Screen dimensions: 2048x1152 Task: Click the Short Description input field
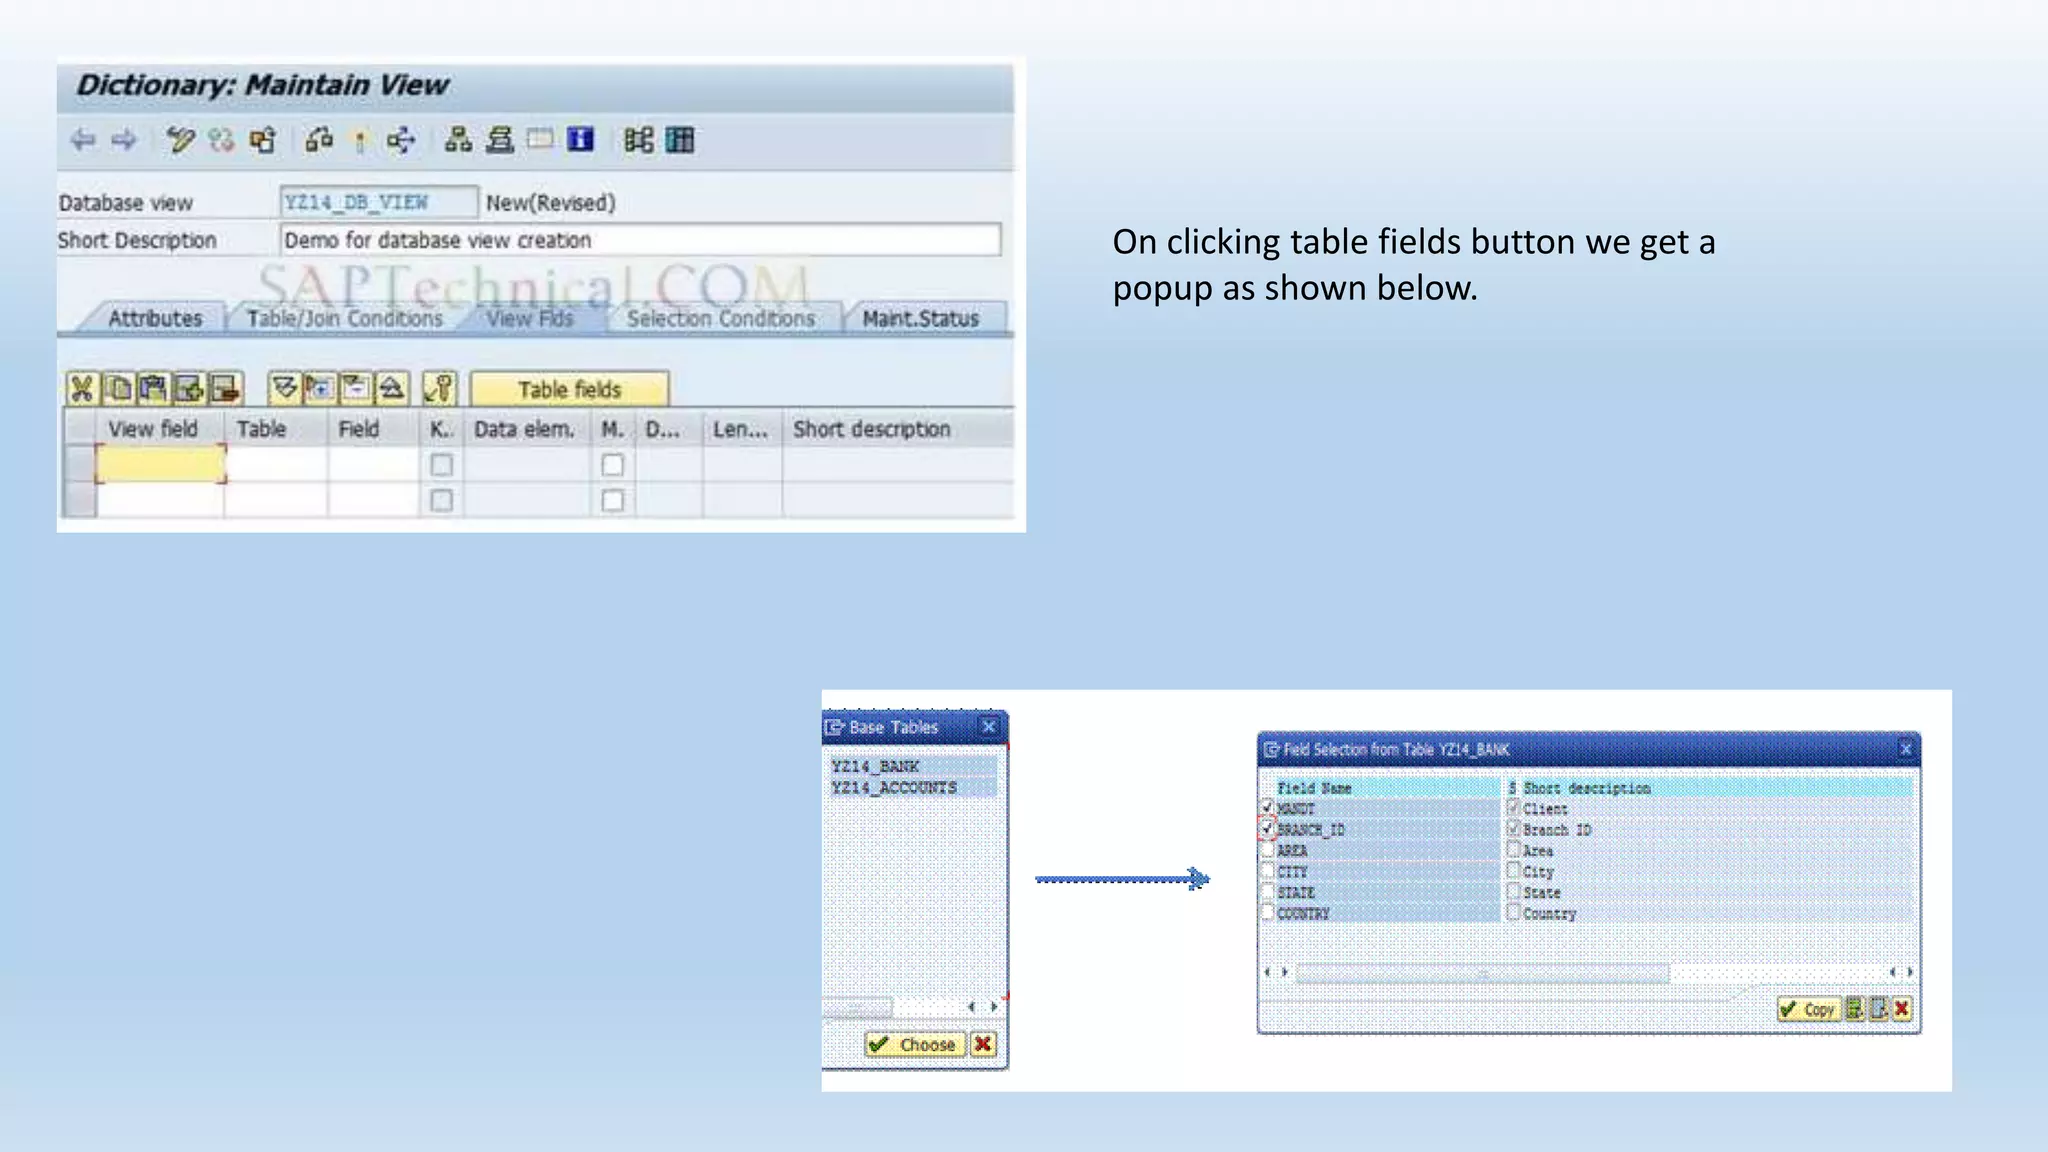(640, 240)
